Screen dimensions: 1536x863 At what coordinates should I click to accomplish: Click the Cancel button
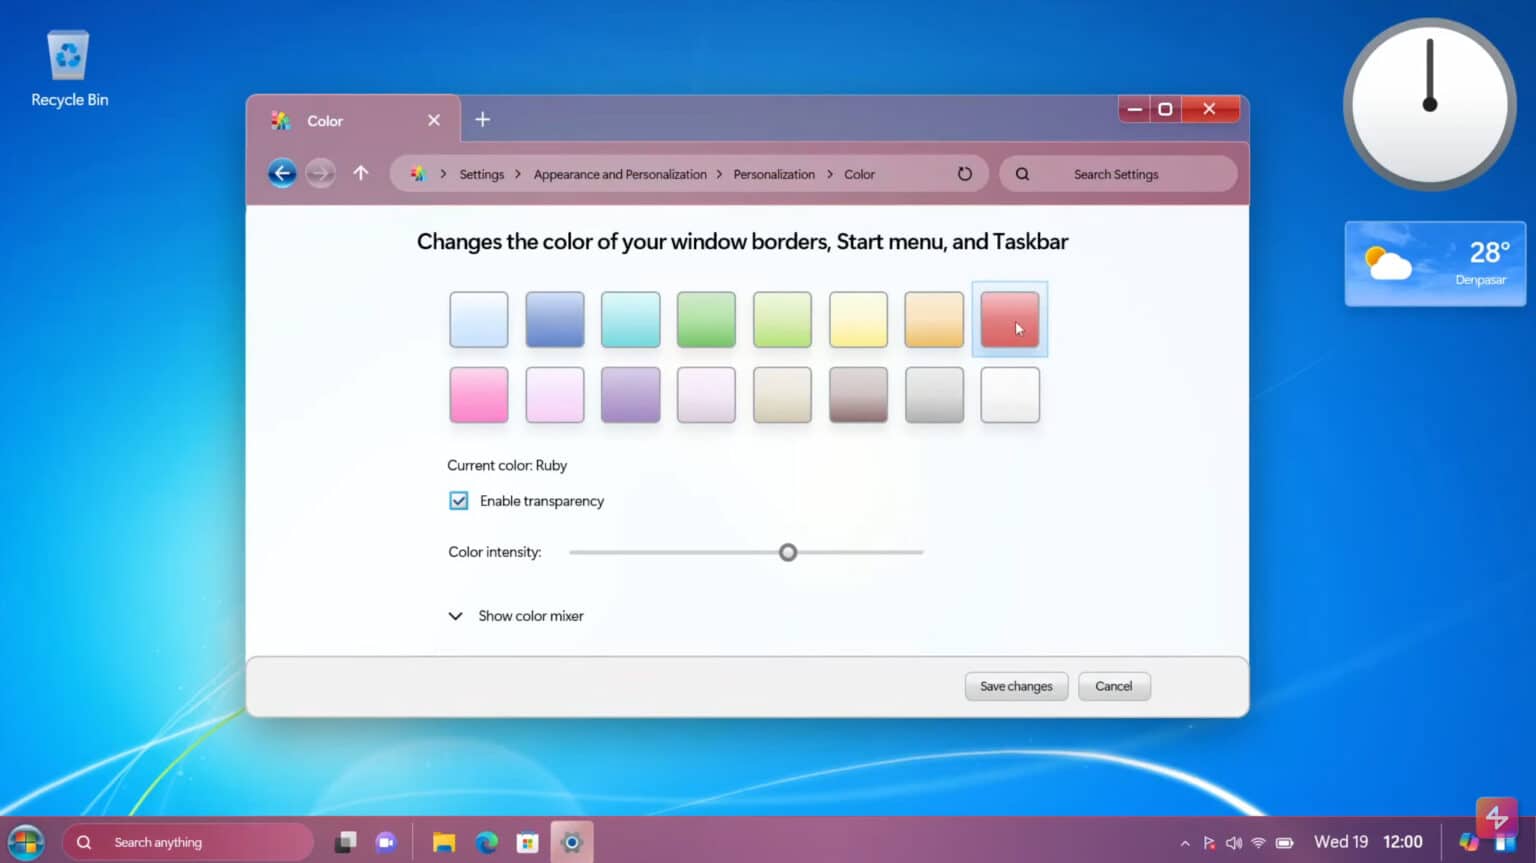(x=1114, y=686)
